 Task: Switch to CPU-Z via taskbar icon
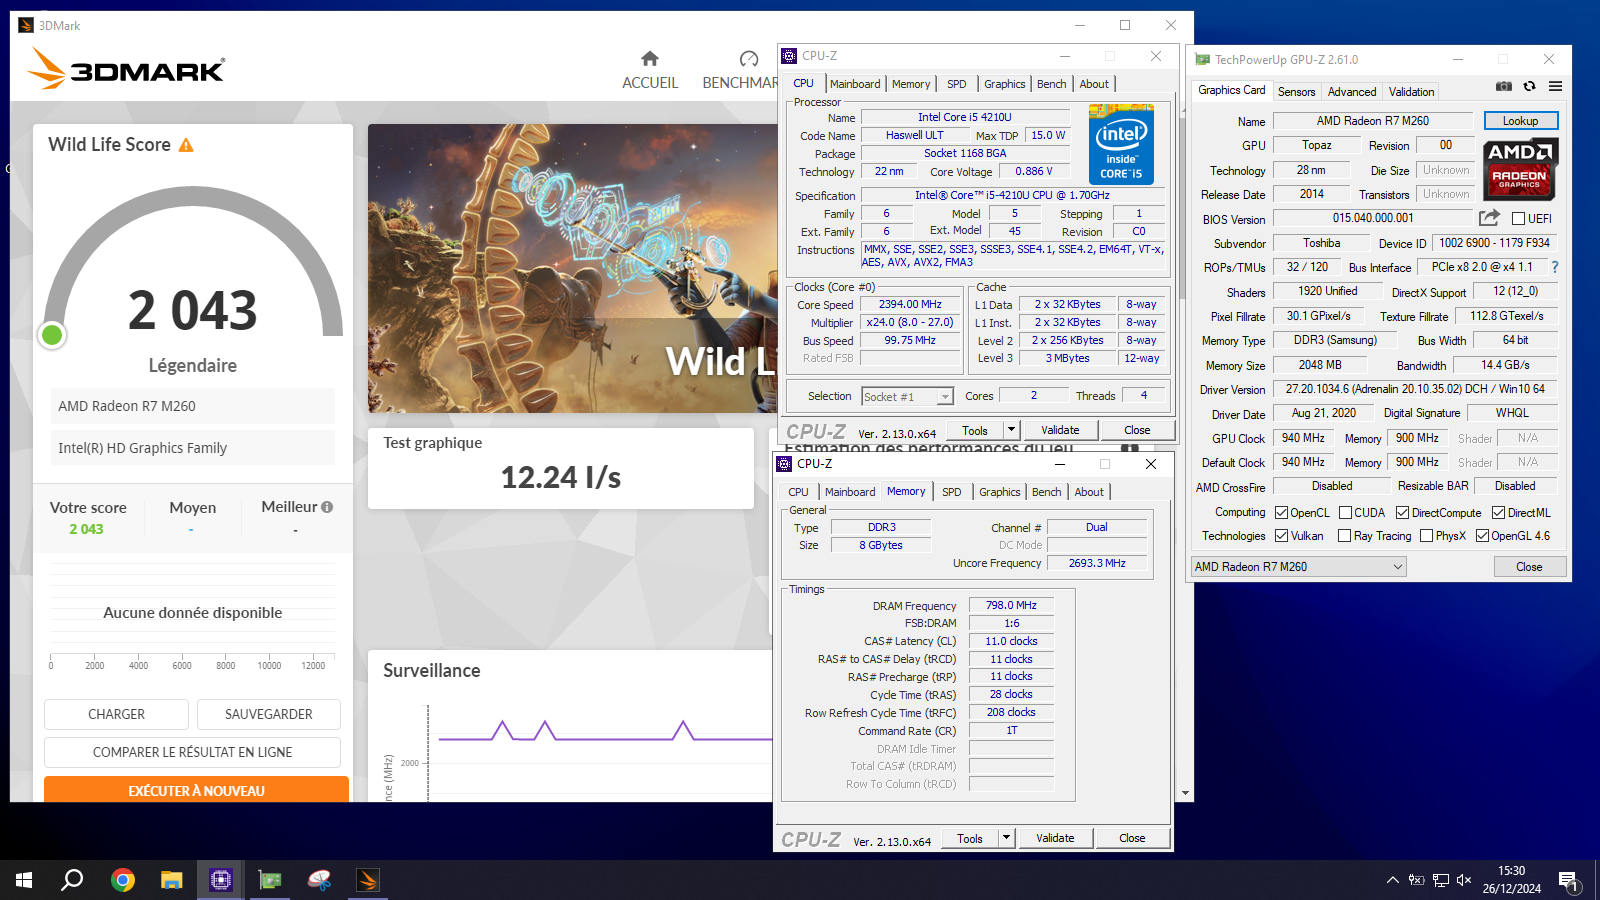tap(221, 880)
